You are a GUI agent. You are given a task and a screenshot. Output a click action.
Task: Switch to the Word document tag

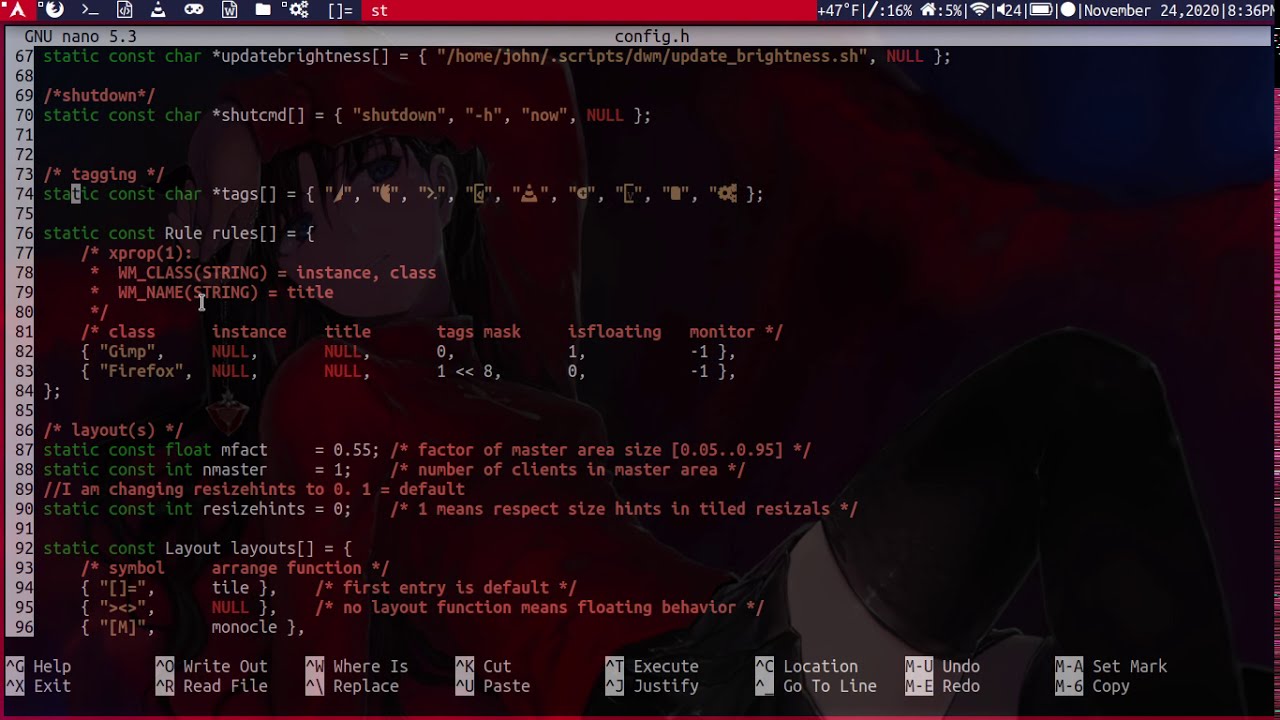click(x=229, y=10)
